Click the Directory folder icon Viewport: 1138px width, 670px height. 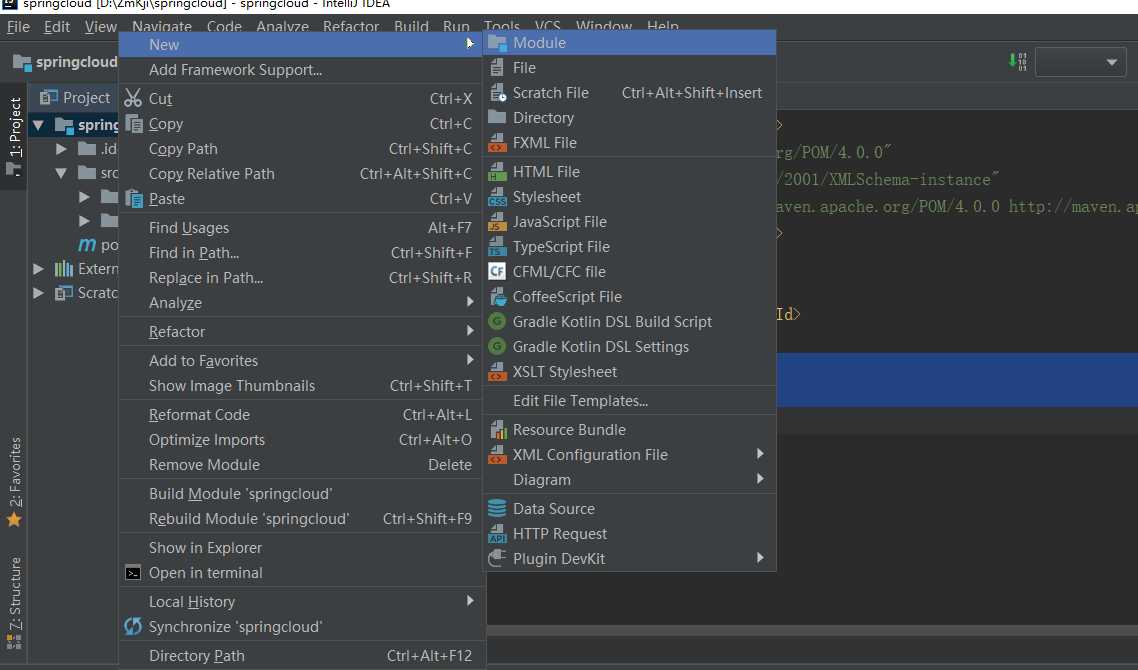point(497,117)
